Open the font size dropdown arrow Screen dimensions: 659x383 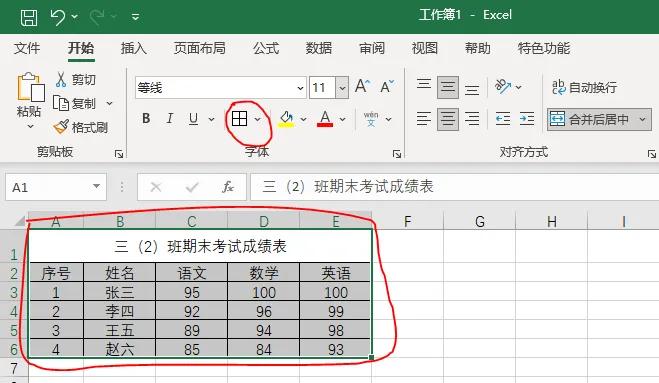pyautogui.click(x=342, y=87)
